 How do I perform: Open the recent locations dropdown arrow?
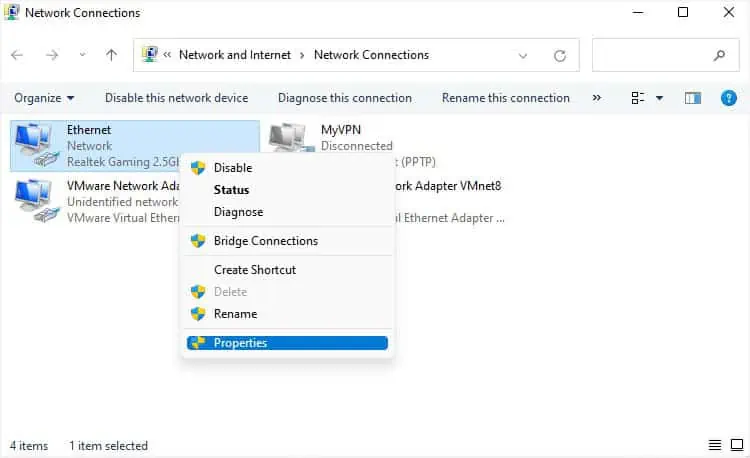click(x=82, y=55)
